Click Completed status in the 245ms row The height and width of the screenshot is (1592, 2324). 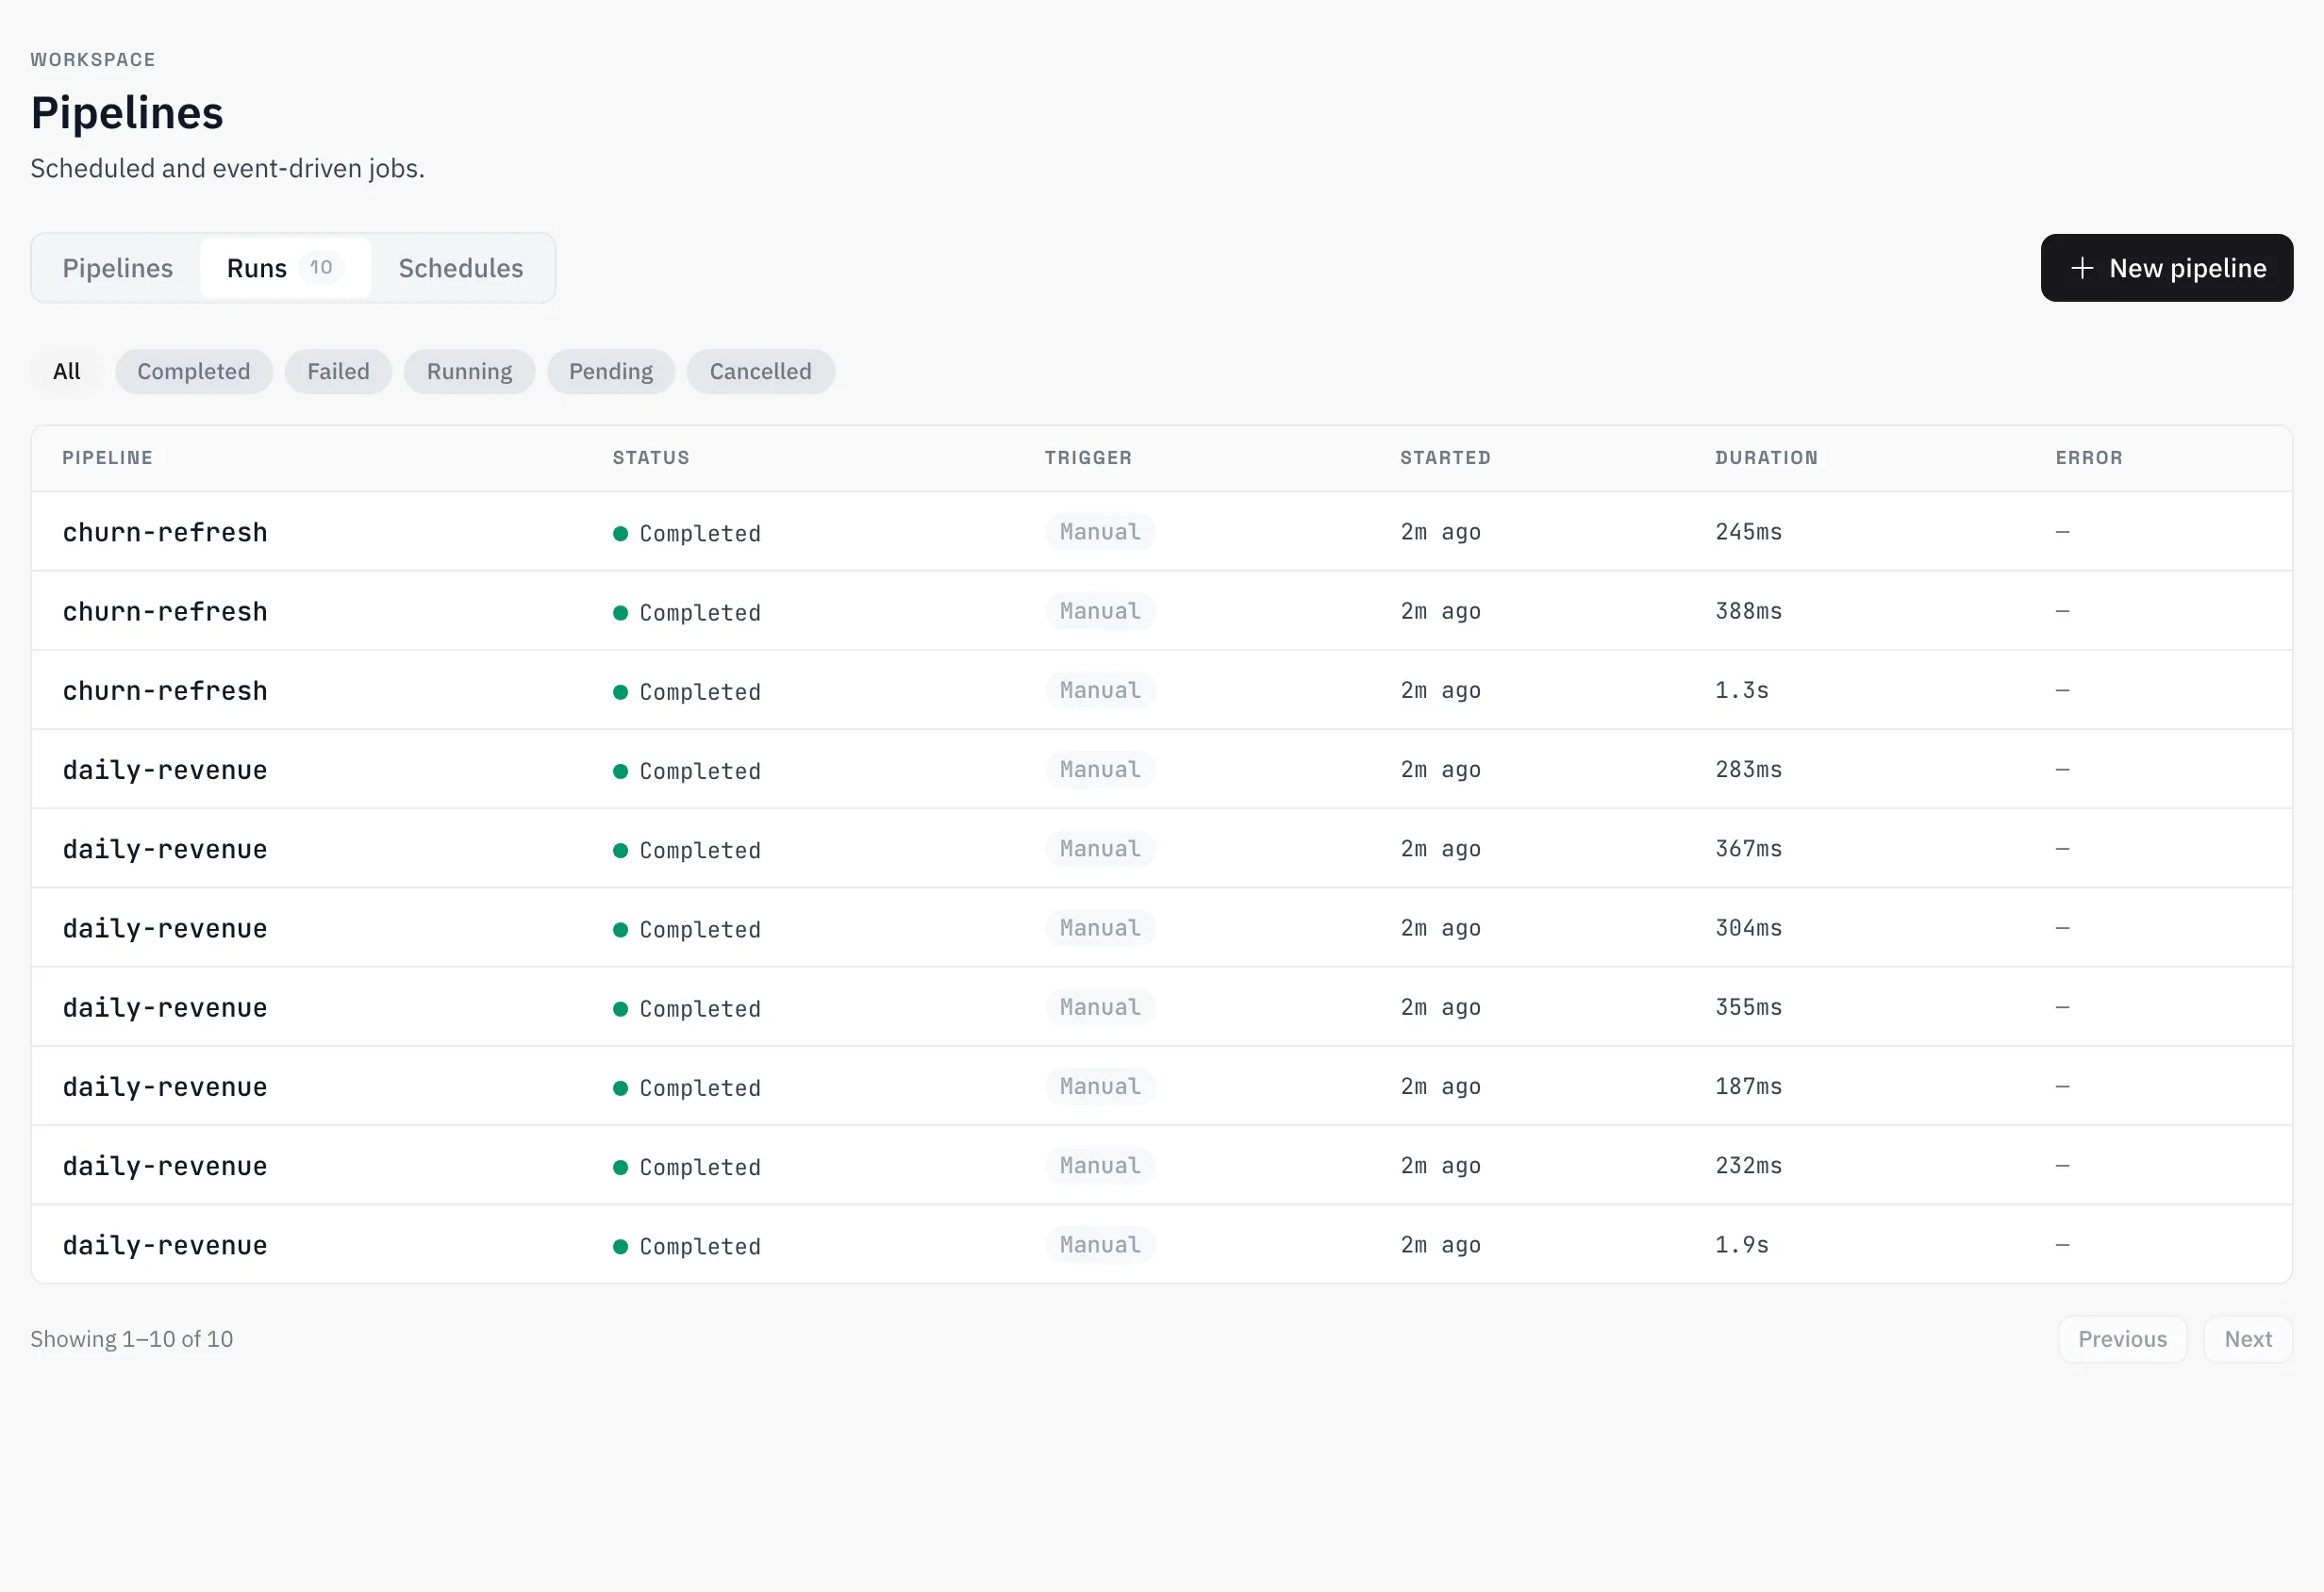[687, 533]
